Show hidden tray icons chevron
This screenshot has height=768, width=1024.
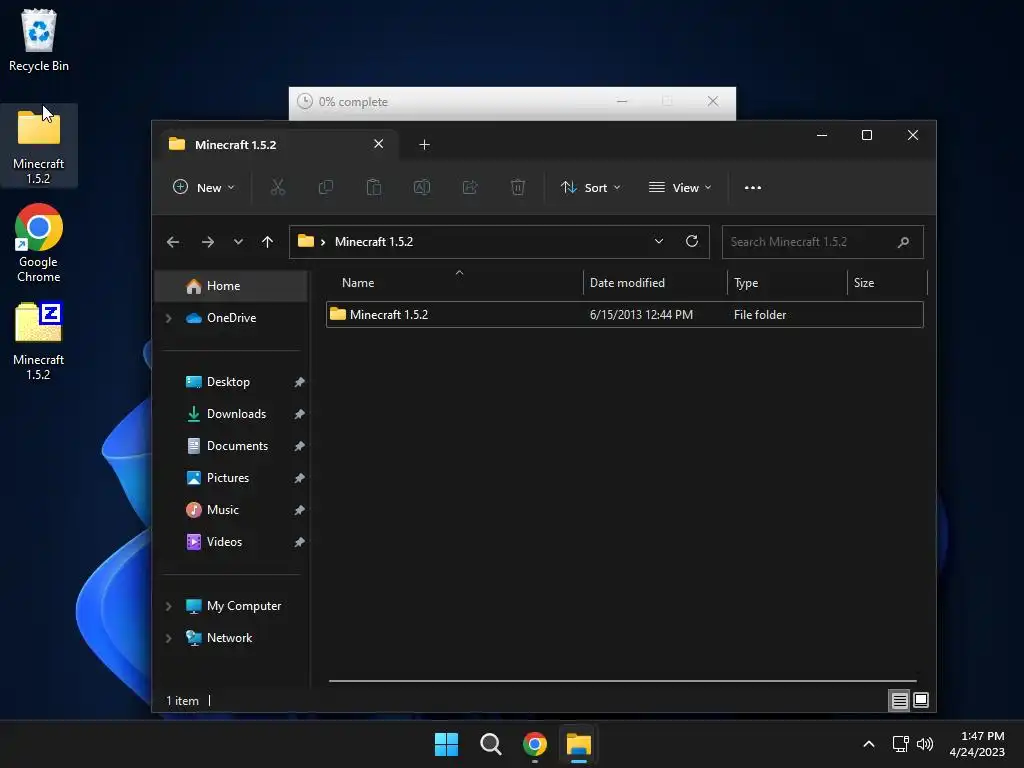click(869, 744)
